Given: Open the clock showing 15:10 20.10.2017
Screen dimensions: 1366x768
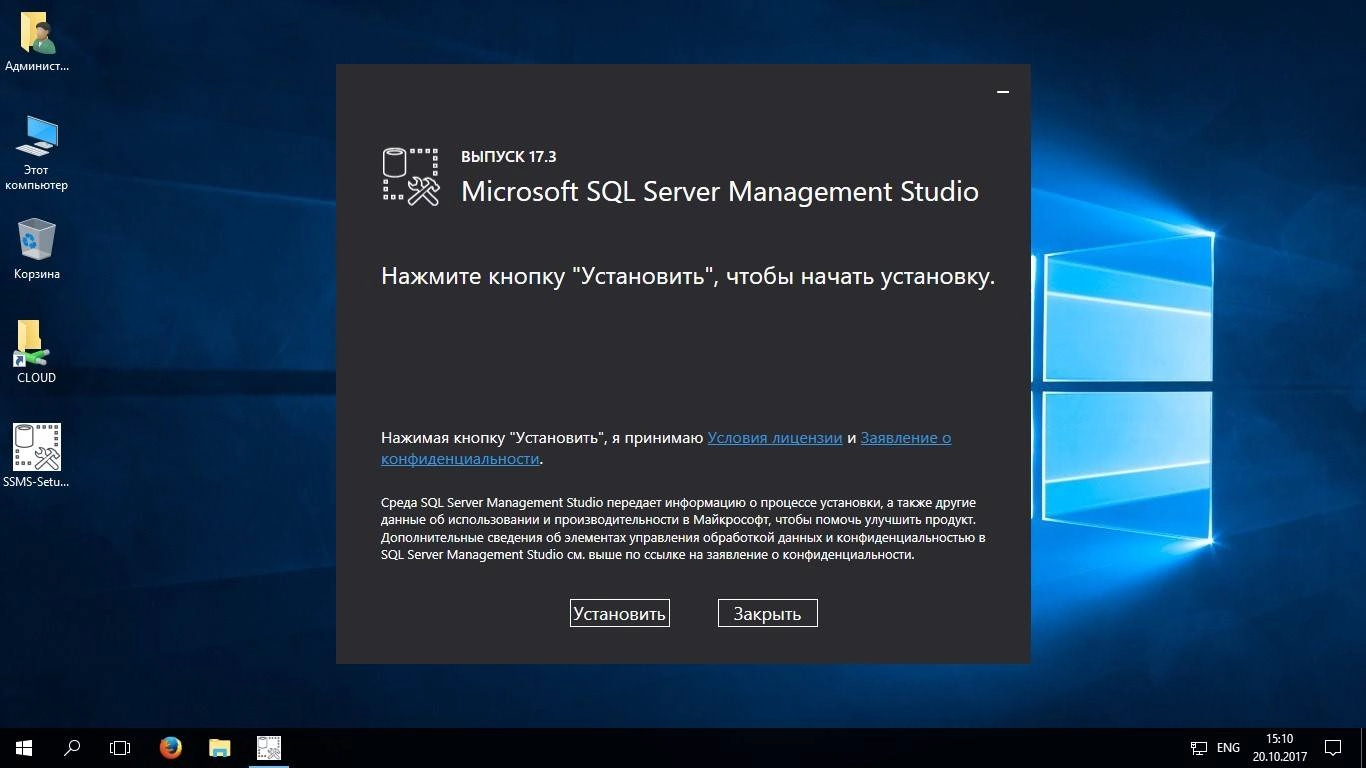Looking at the screenshot, I should (1279, 747).
